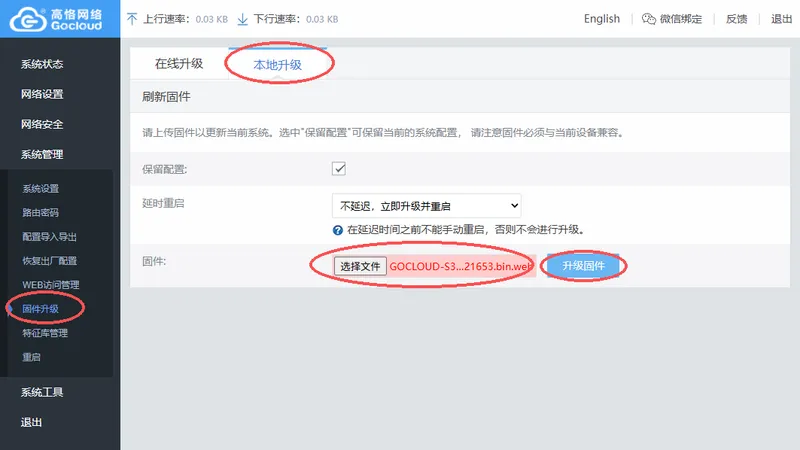The width and height of the screenshot is (800, 450).
Task: Switch language via English link
Action: (x=602, y=19)
